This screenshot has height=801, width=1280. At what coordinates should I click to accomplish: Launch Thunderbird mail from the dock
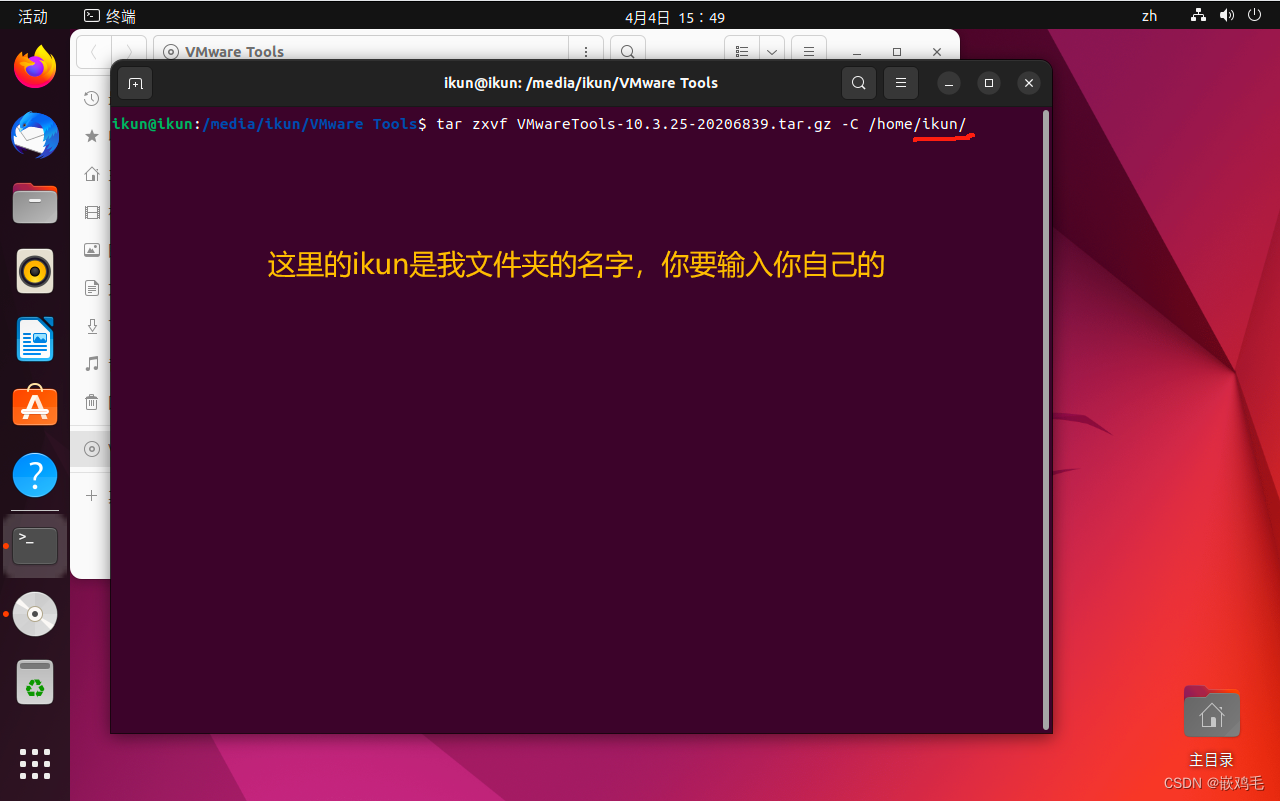(x=35, y=135)
